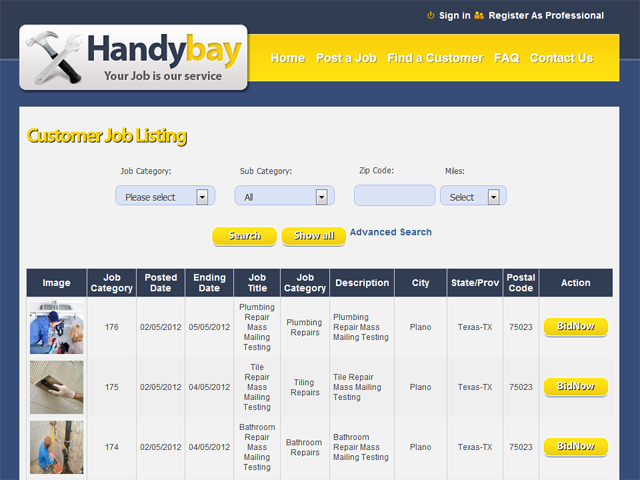Open the Sign in link

(454, 16)
